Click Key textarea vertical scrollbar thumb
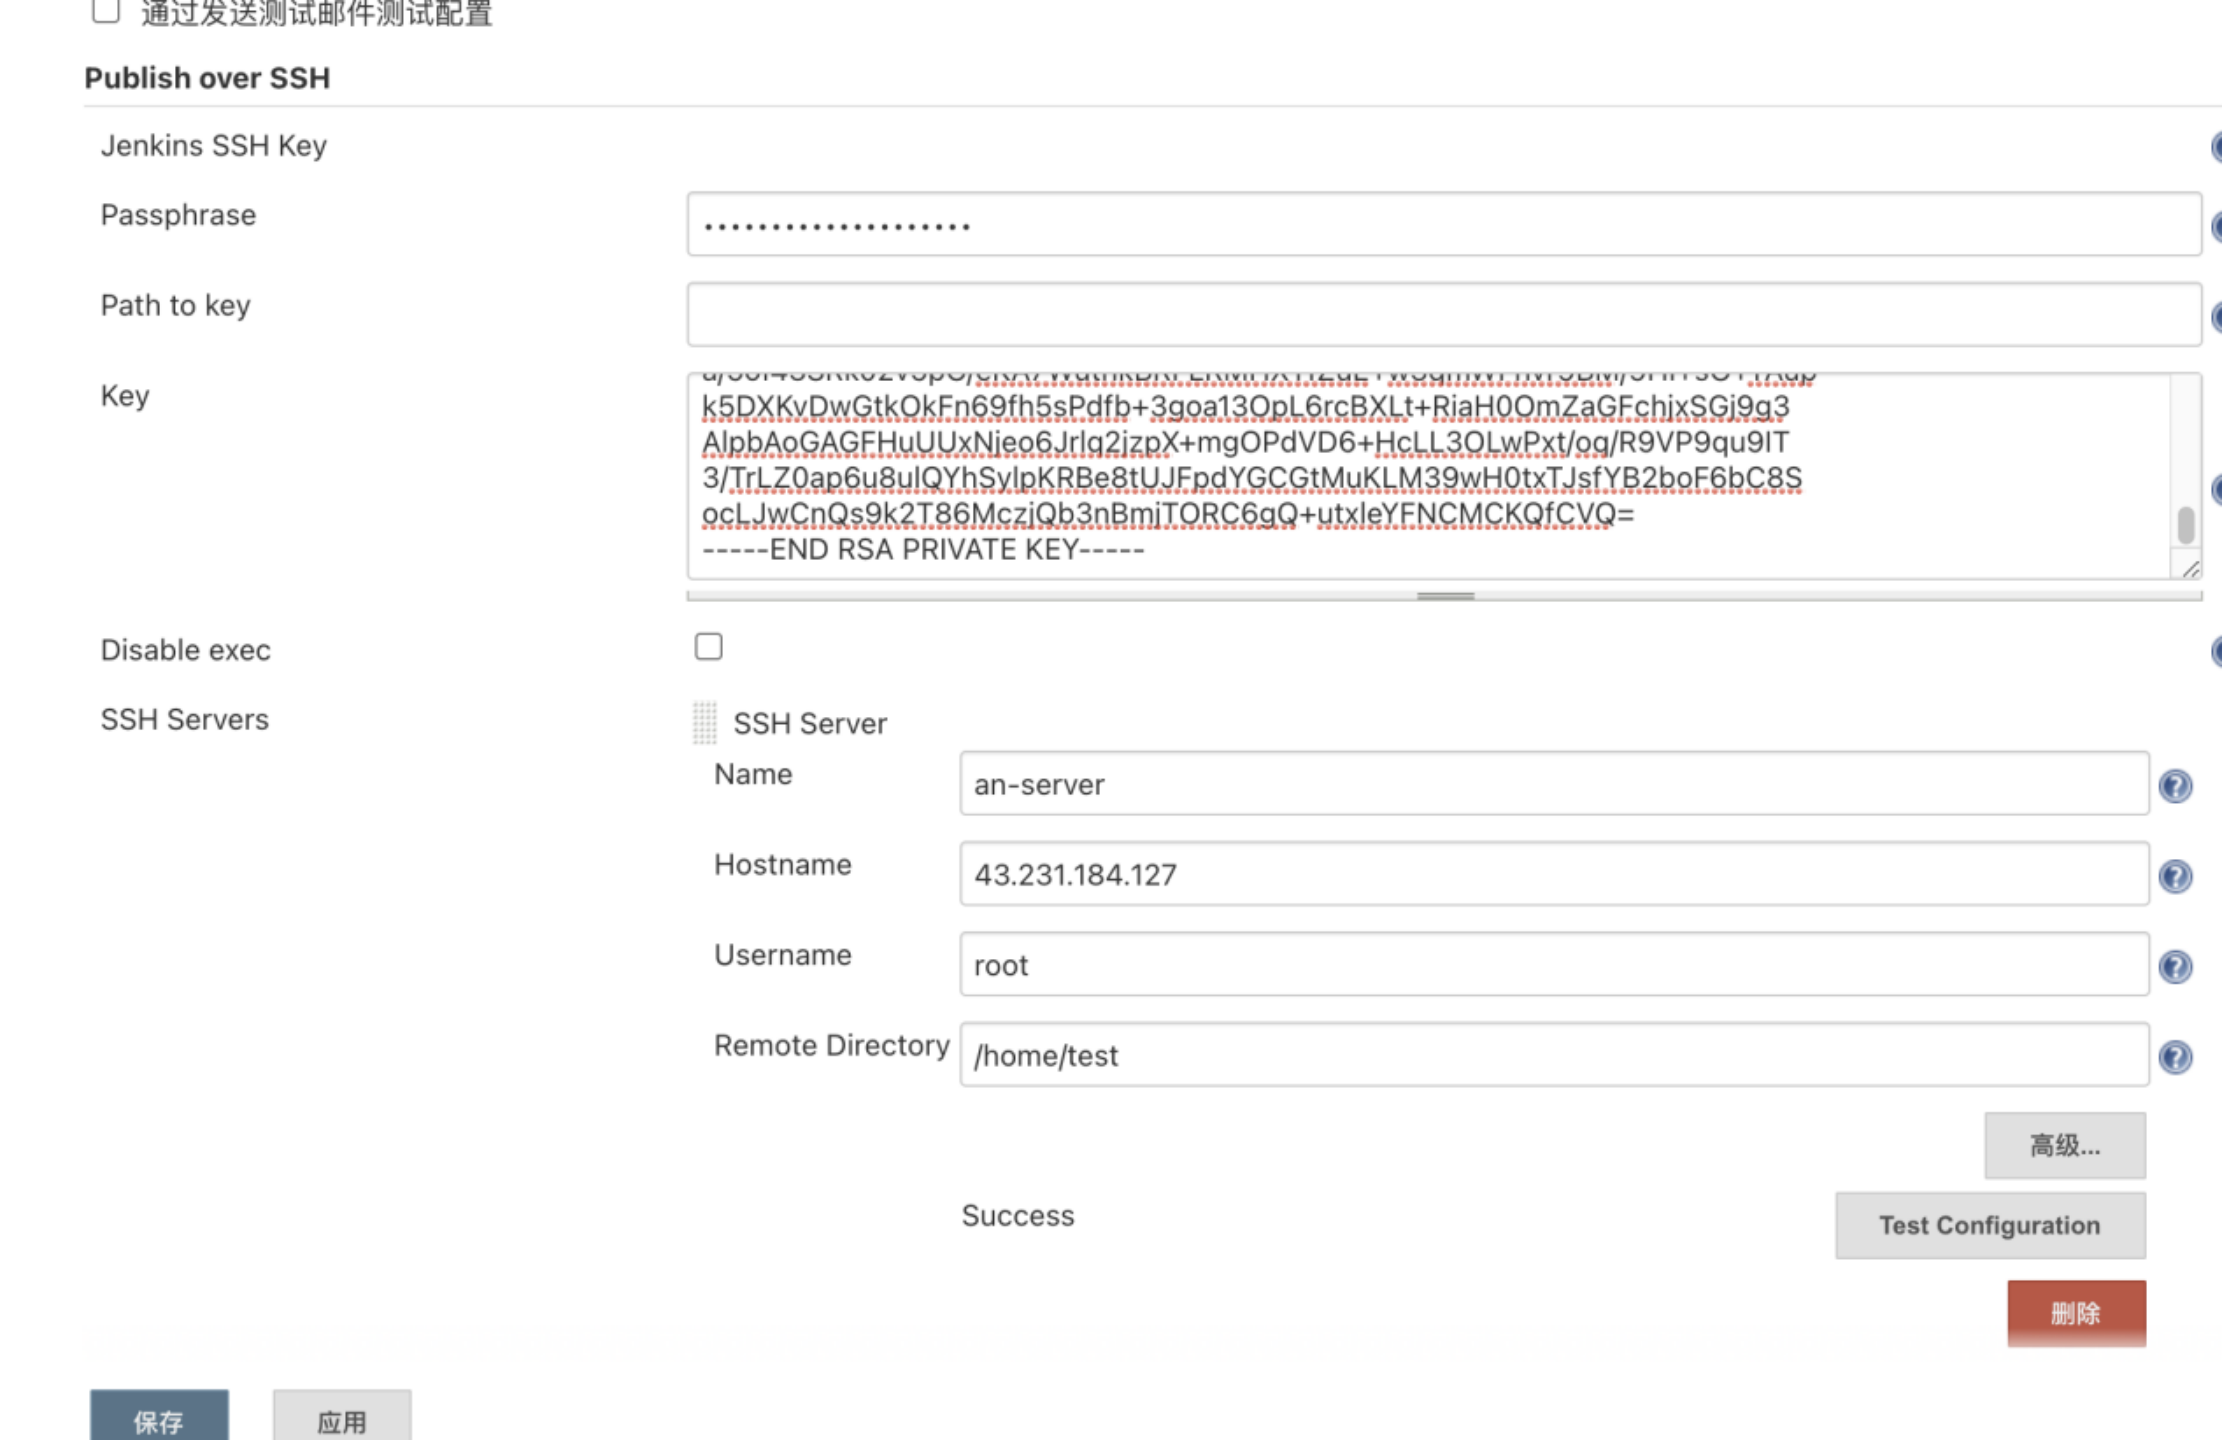The image size is (2222, 1440). tap(2186, 524)
